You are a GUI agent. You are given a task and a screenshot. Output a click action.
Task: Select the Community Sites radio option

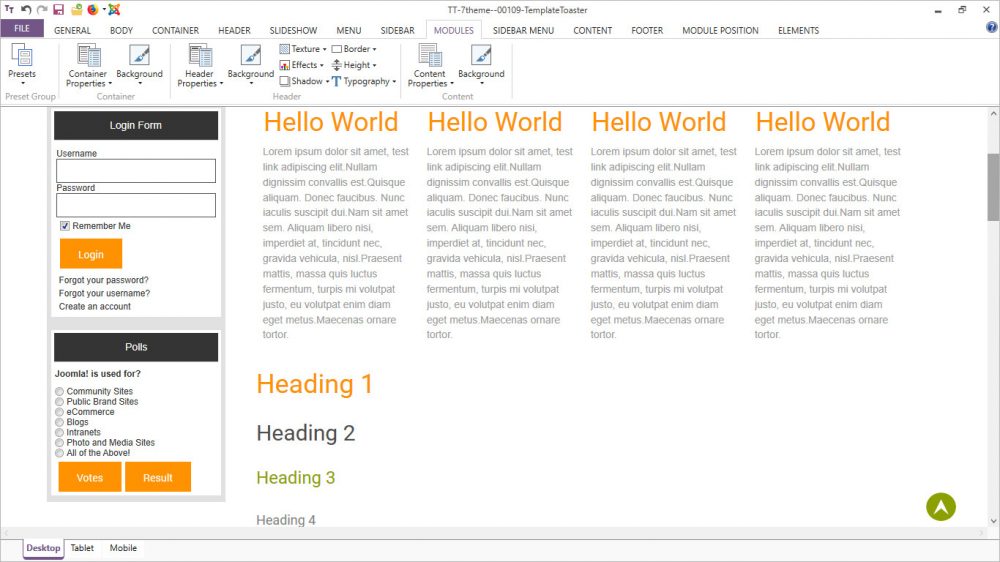[60, 392]
